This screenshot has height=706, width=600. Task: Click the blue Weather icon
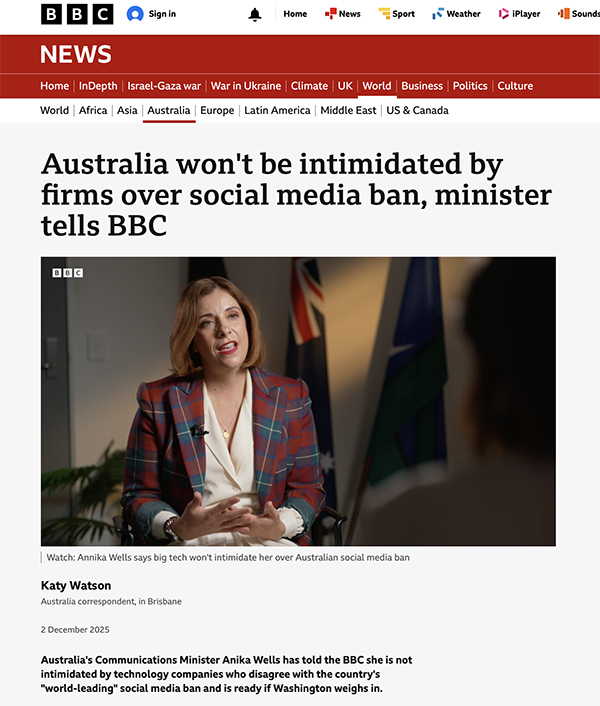(x=438, y=14)
